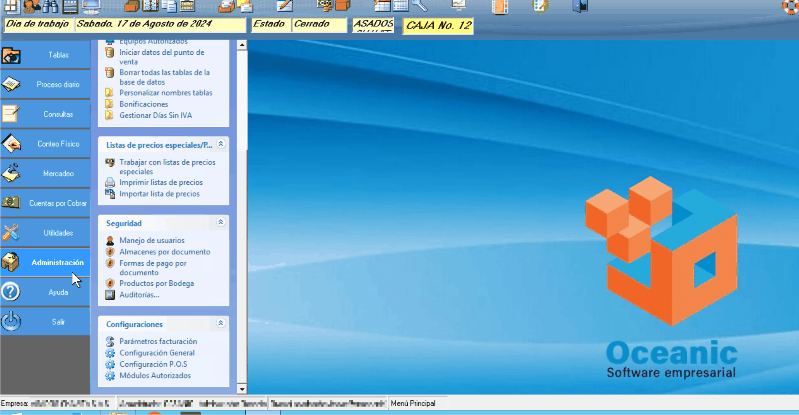The height and width of the screenshot is (415, 799).
Task: Open the Tablas module icon
Action: tap(12, 55)
